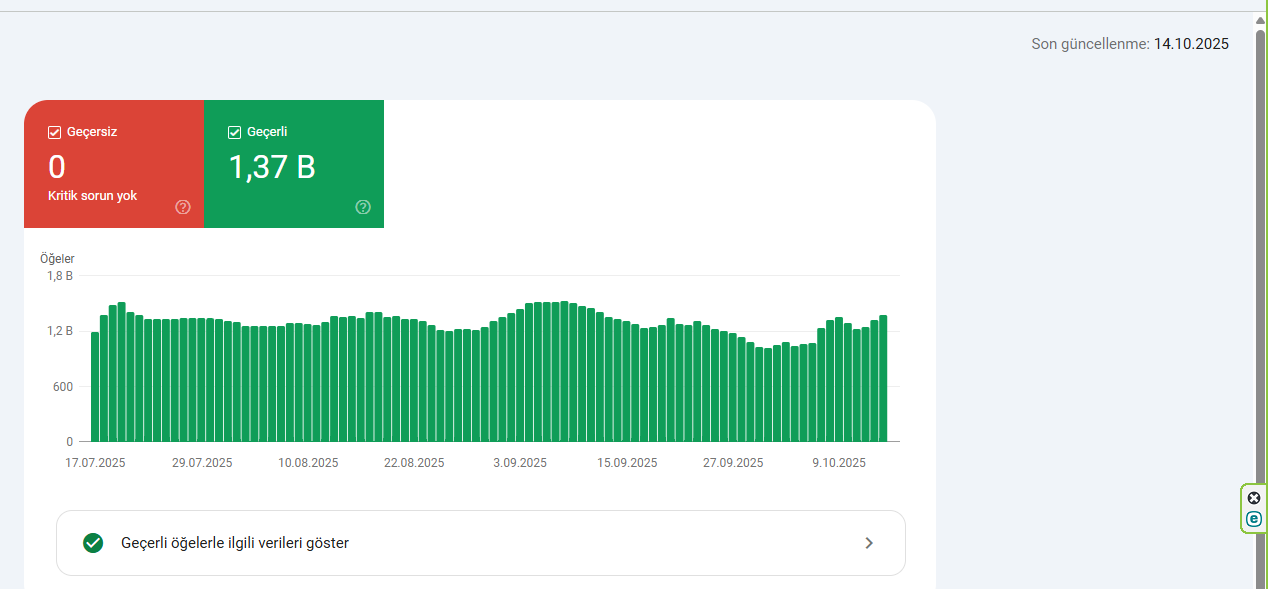This screenshot has height=589, width=1268.
Task: Click the bar above 29.07.2025 label
Action: point(202,380)
